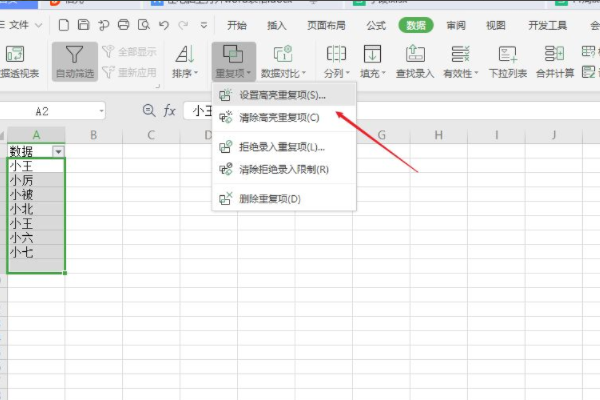
Task: Select 清除拒绝录入限制(R) menu item
Action: 284,169
